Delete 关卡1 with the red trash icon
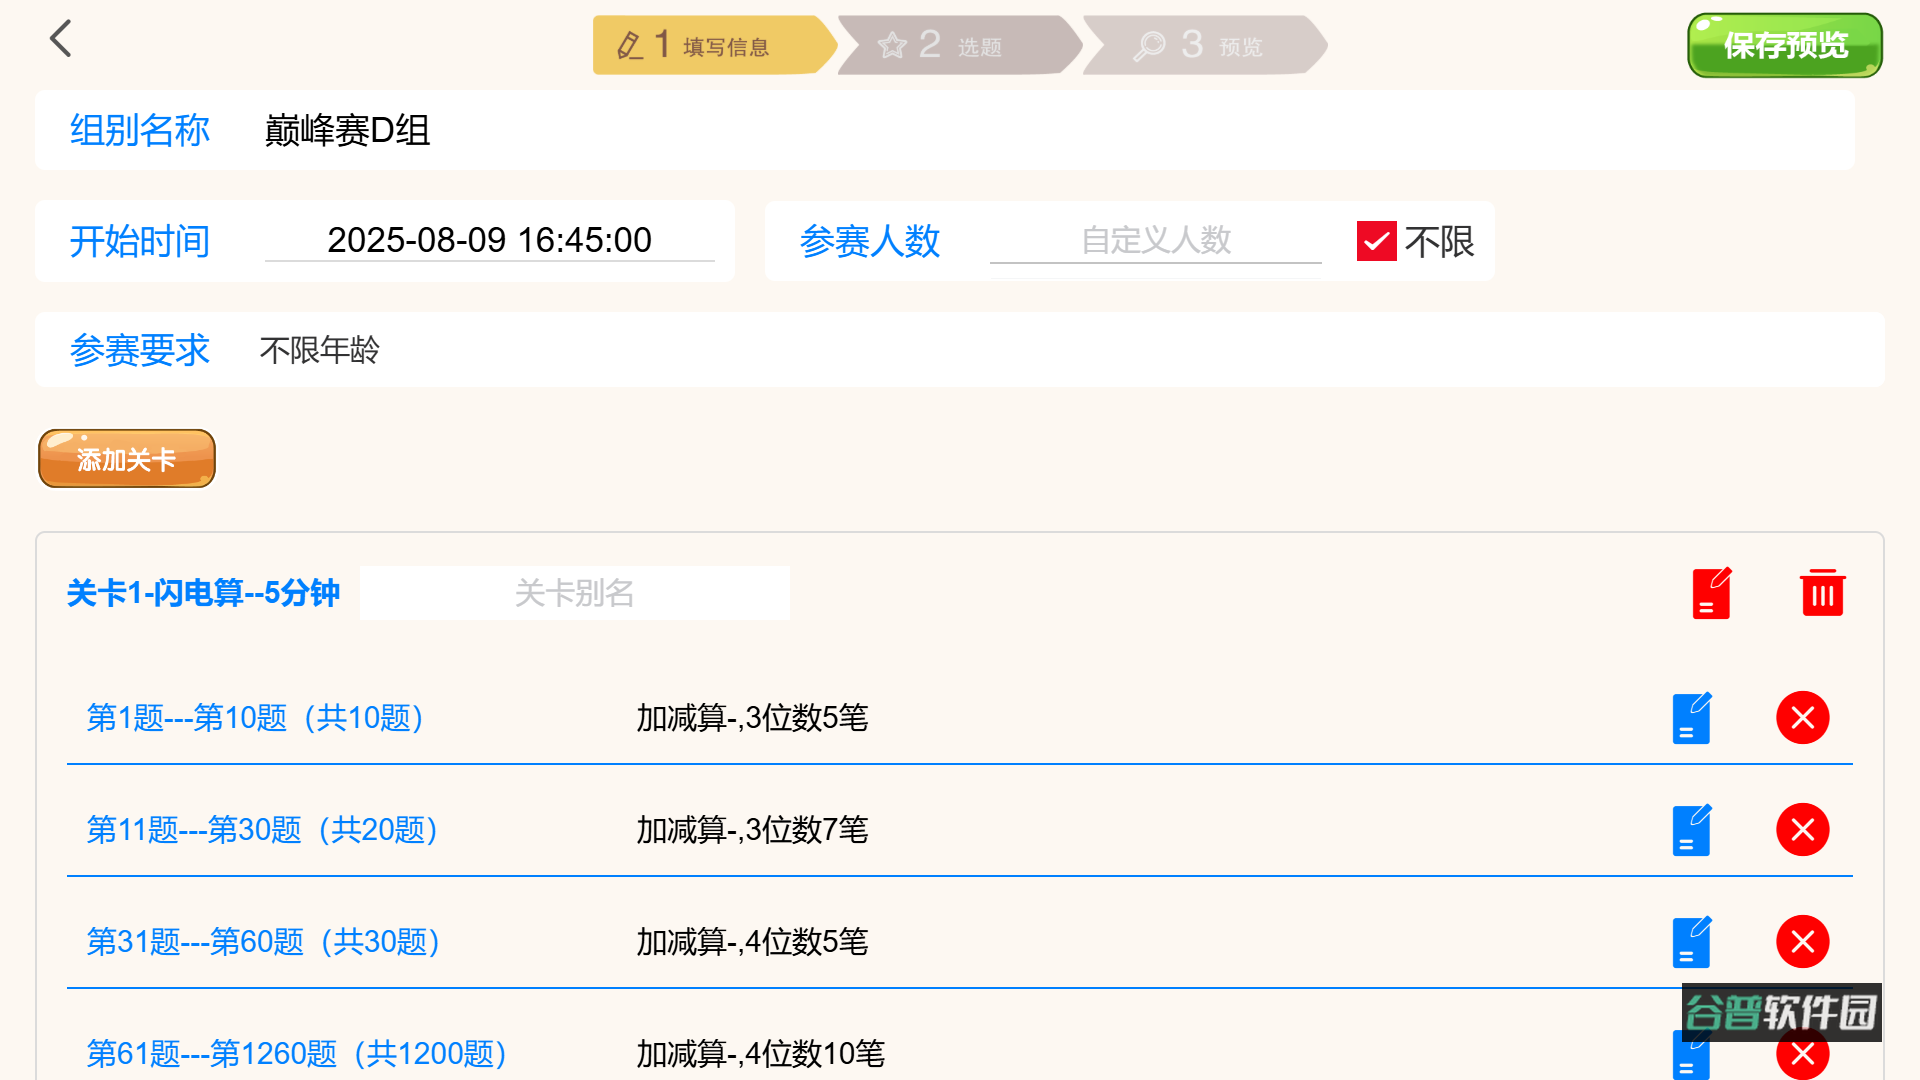This screenshot has height=1080, width=1920. pyautogui.click(x=1822, y=594)
